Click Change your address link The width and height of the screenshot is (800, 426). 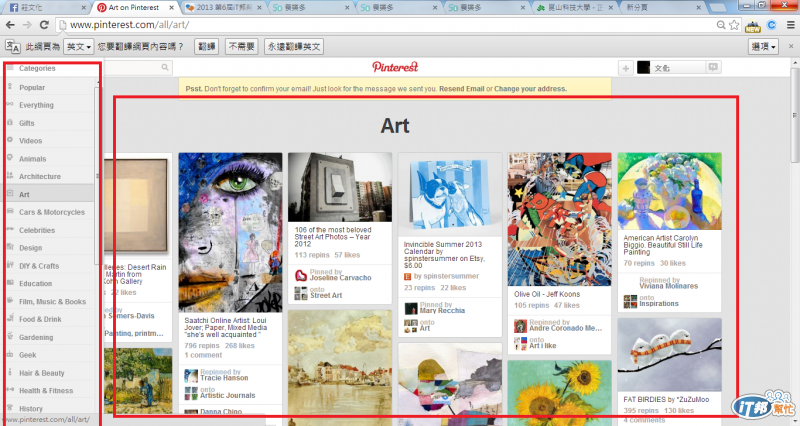530,89
